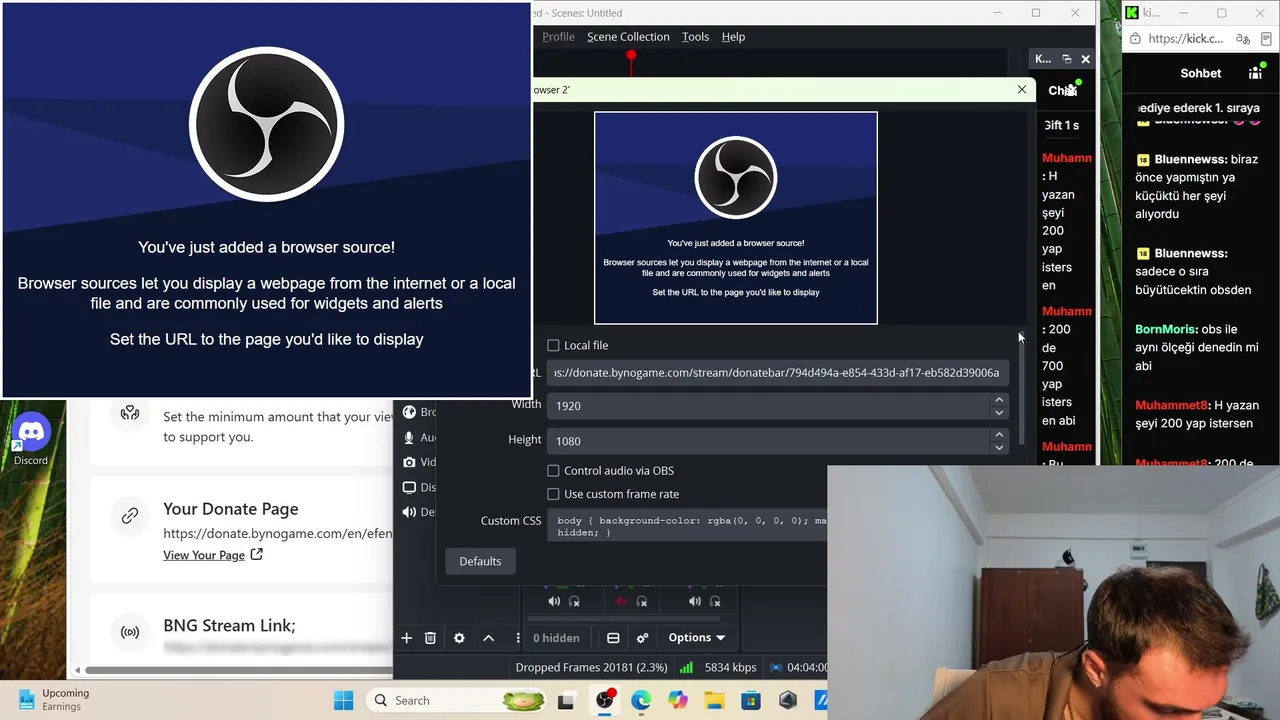
Task: Click the Kick browser address bar URL
Action: [1185, 39]
